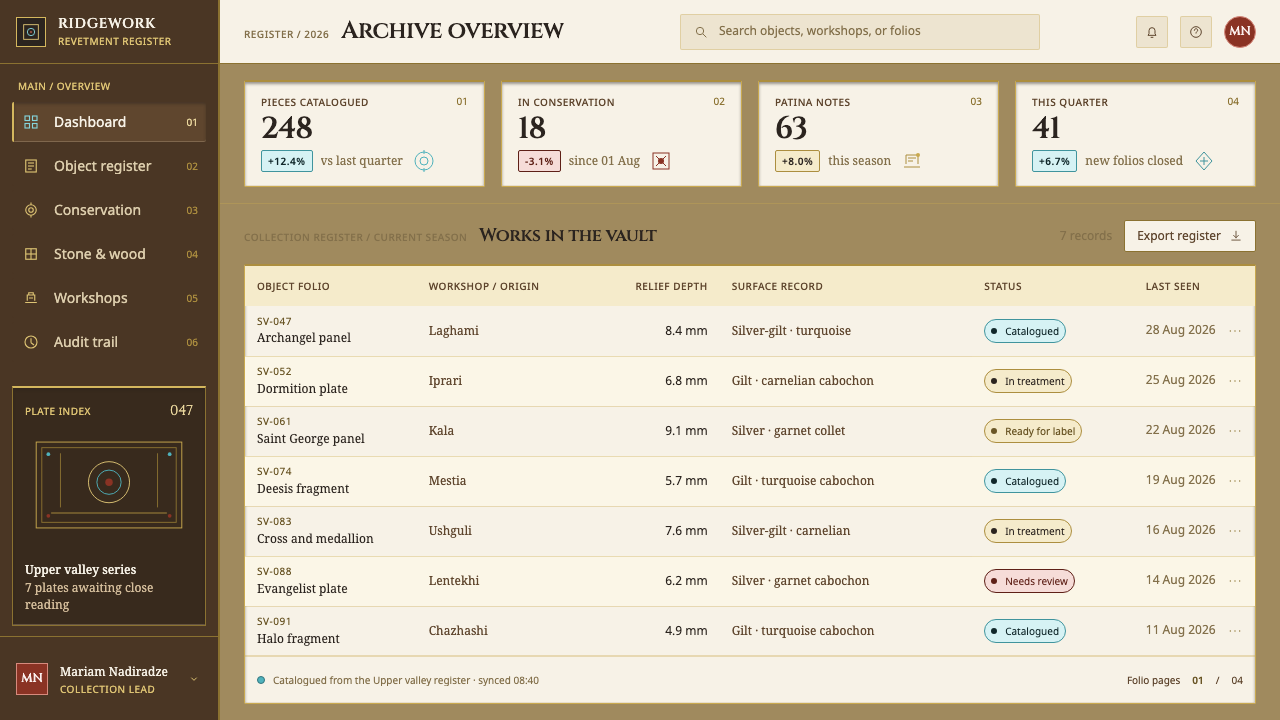Open Audit trail in sidebar
1280x720 pixels.
pos(109,342)
